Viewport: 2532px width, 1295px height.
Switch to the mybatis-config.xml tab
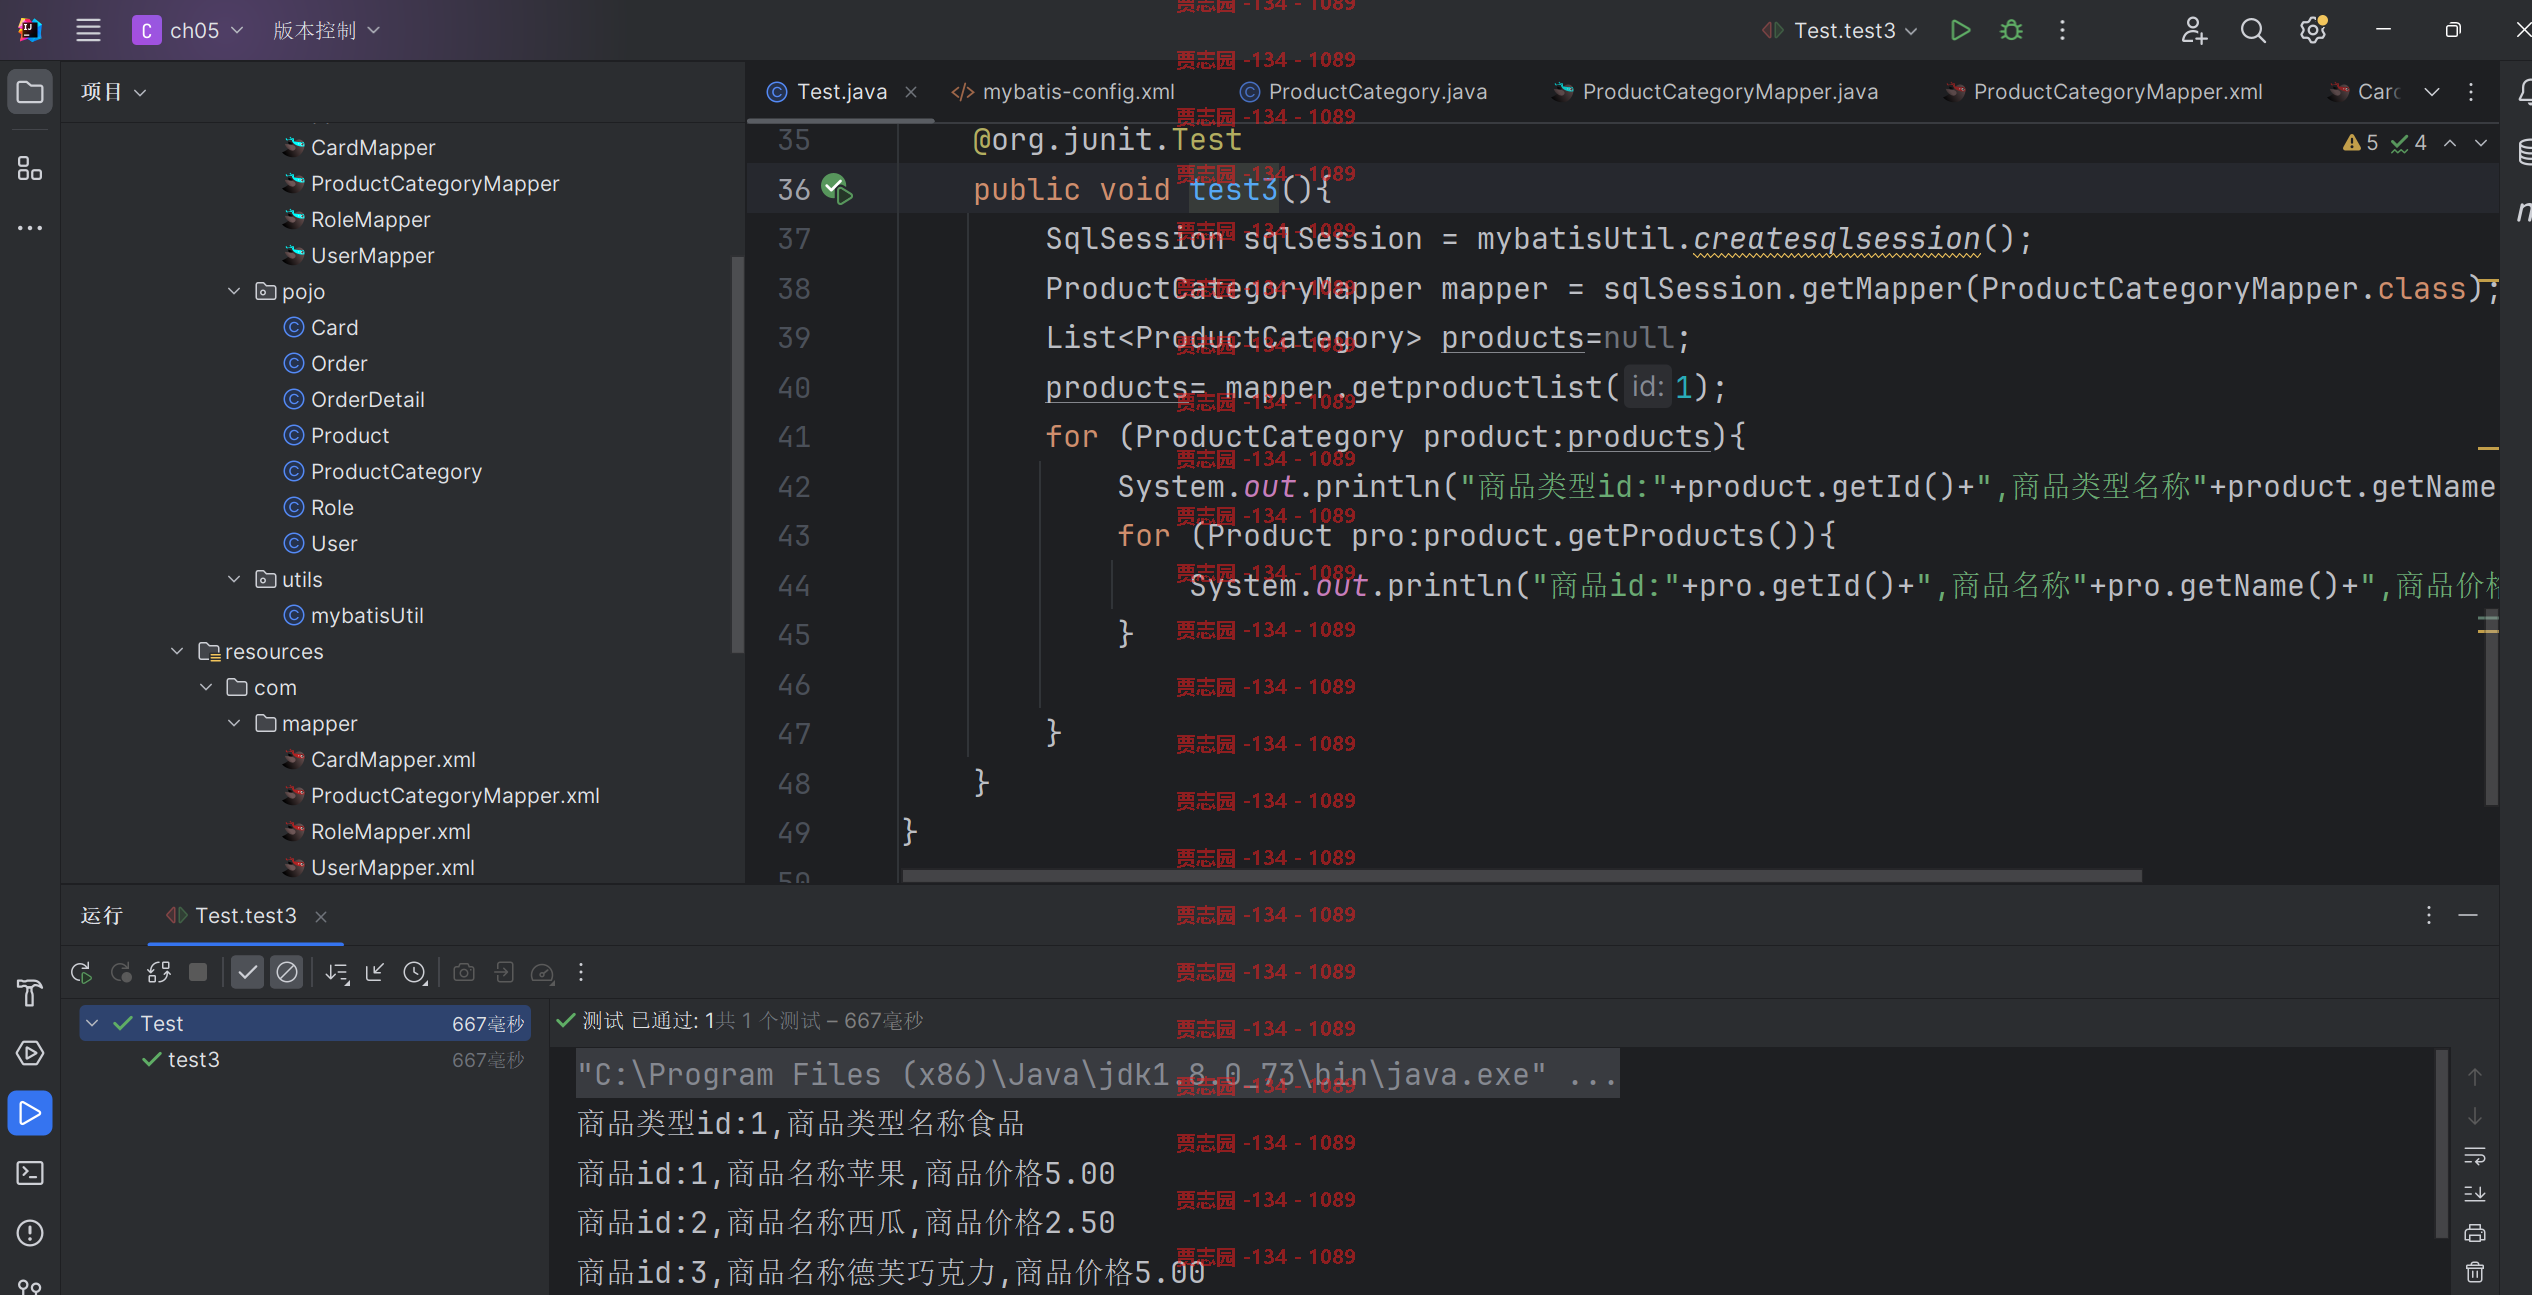point(1063,92)
